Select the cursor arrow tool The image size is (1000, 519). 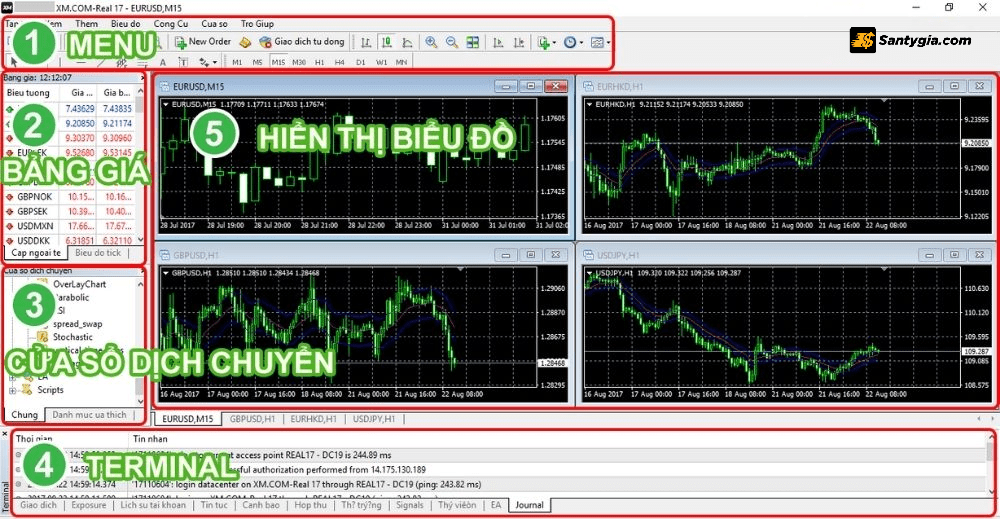[14, 62]
